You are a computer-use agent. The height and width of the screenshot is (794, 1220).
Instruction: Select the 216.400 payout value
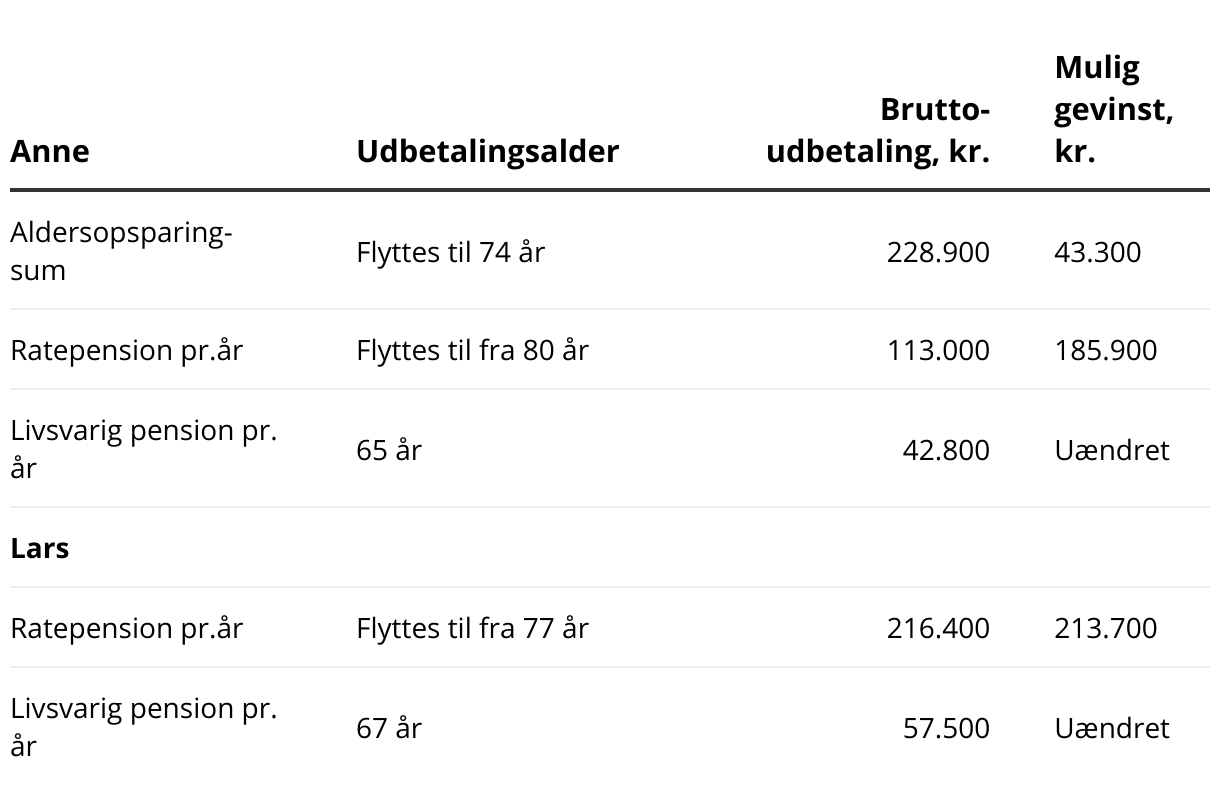click(938, 628)
